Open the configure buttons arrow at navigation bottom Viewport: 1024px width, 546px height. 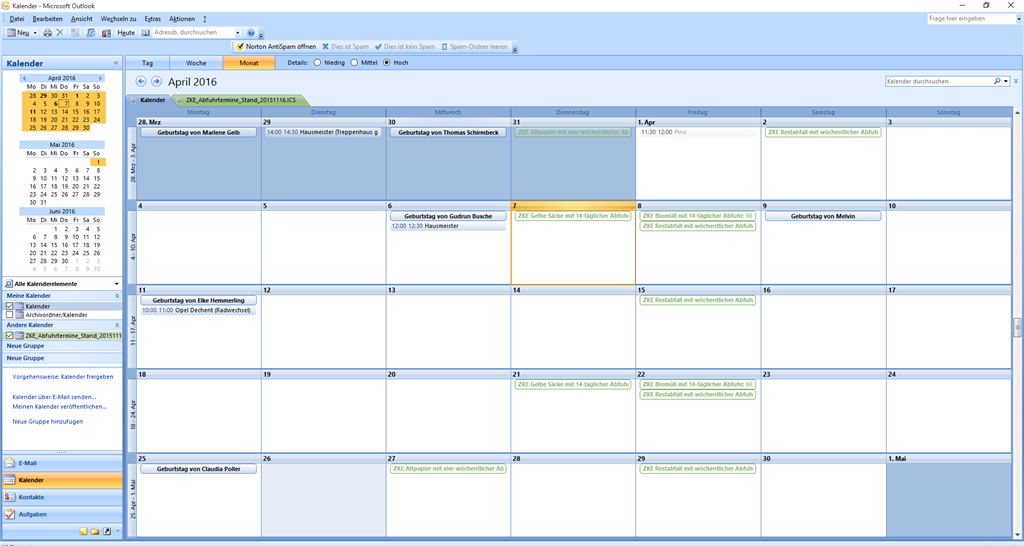click(118, 532)
